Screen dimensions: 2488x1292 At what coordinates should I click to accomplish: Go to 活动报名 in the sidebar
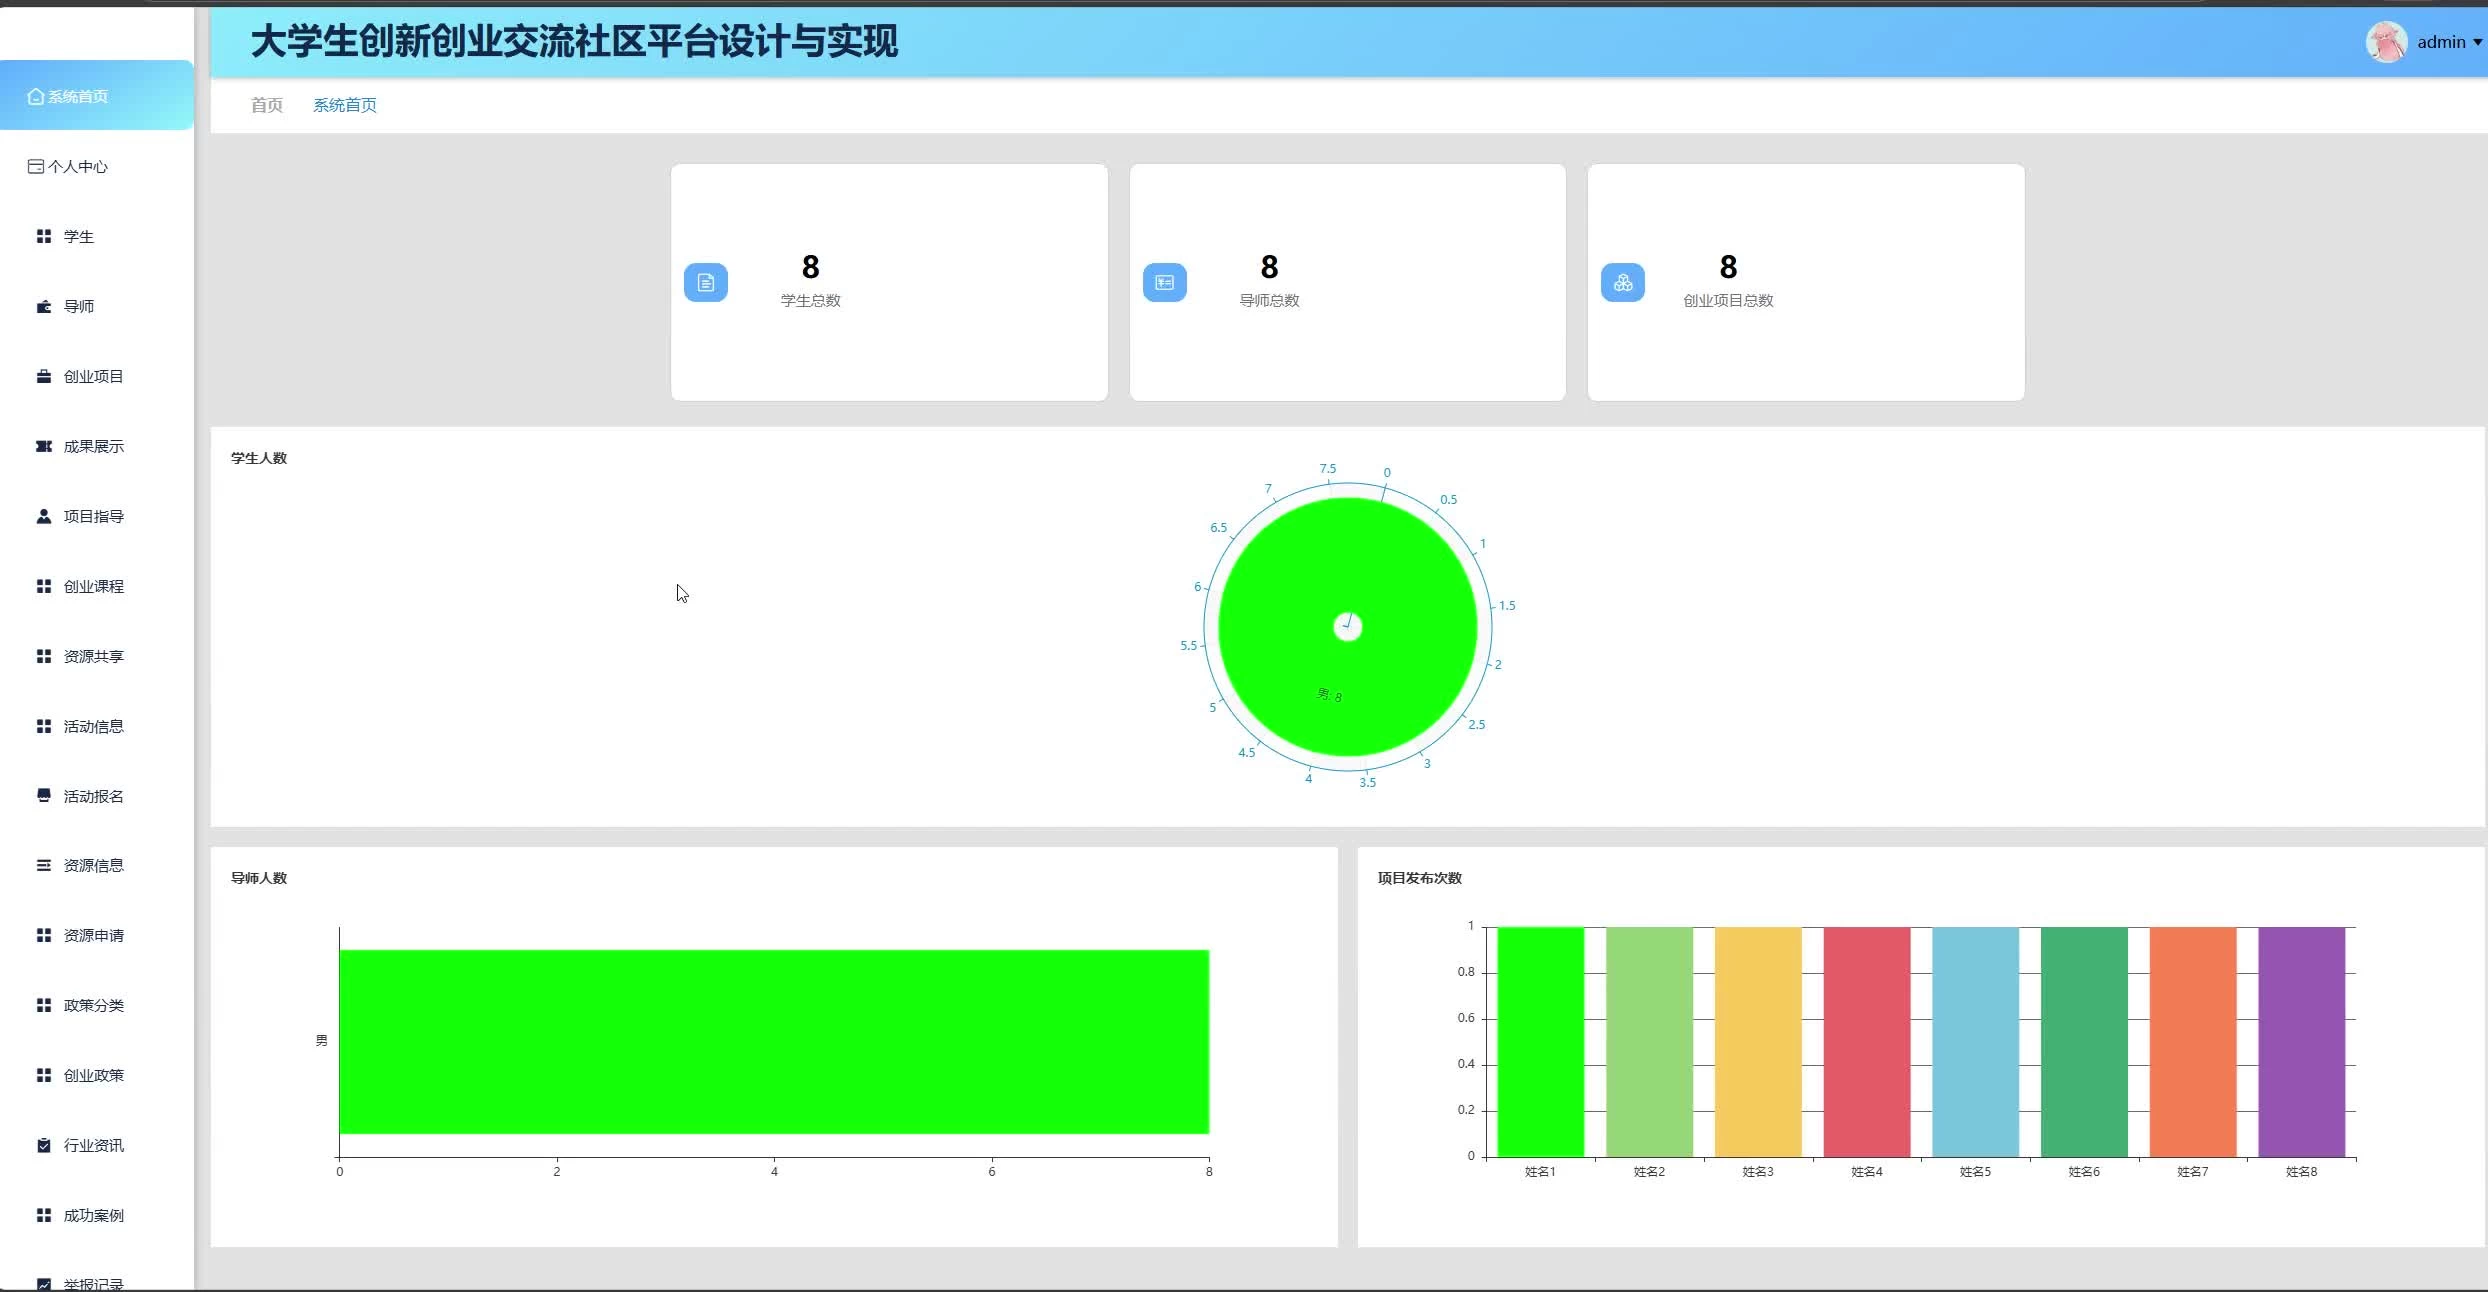click(93, 797)
